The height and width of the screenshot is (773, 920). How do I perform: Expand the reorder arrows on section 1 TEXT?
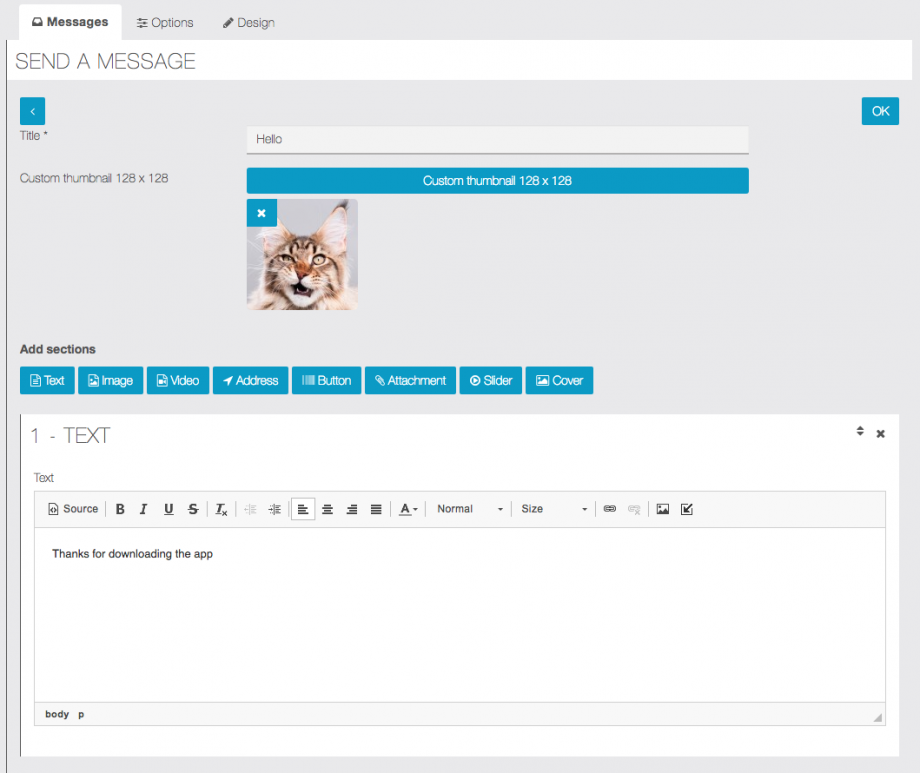pyautogui.click(x=860, y=432)
